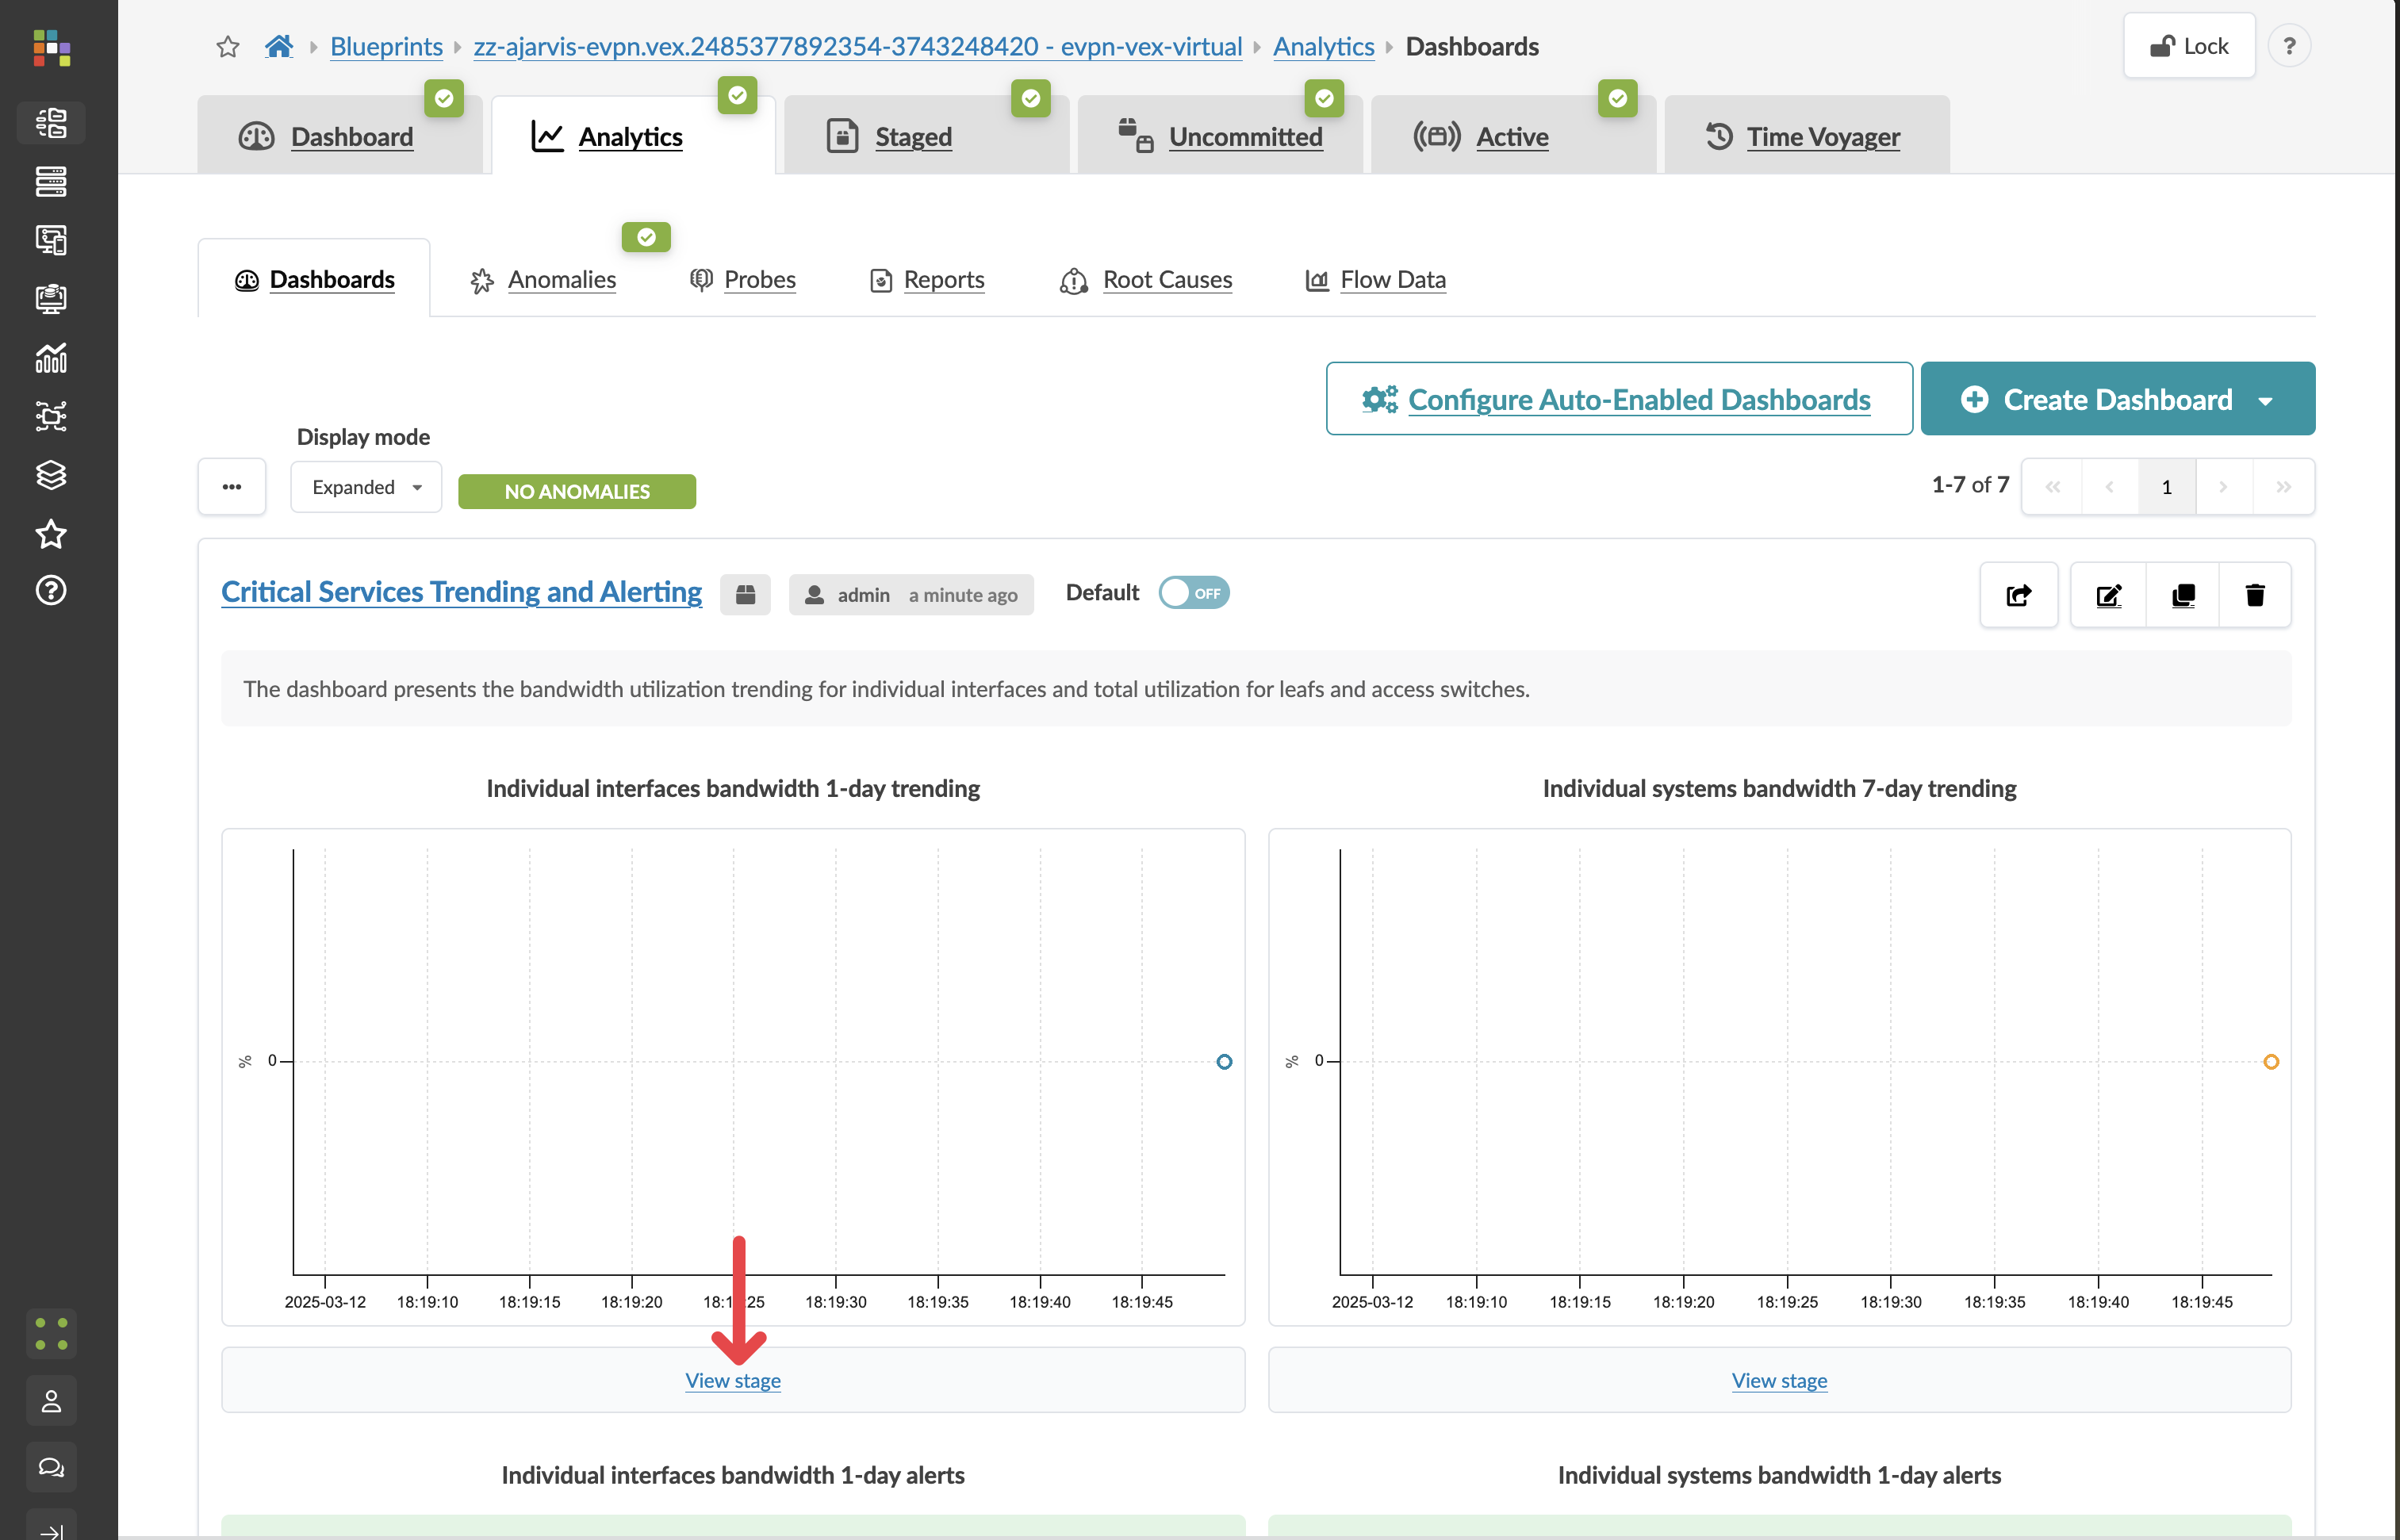The height and width of the screenshot is (1540, 2400).
Task: Open the Anomalies sub-tab
Action: pyautogui.click(x=561, y=280)
